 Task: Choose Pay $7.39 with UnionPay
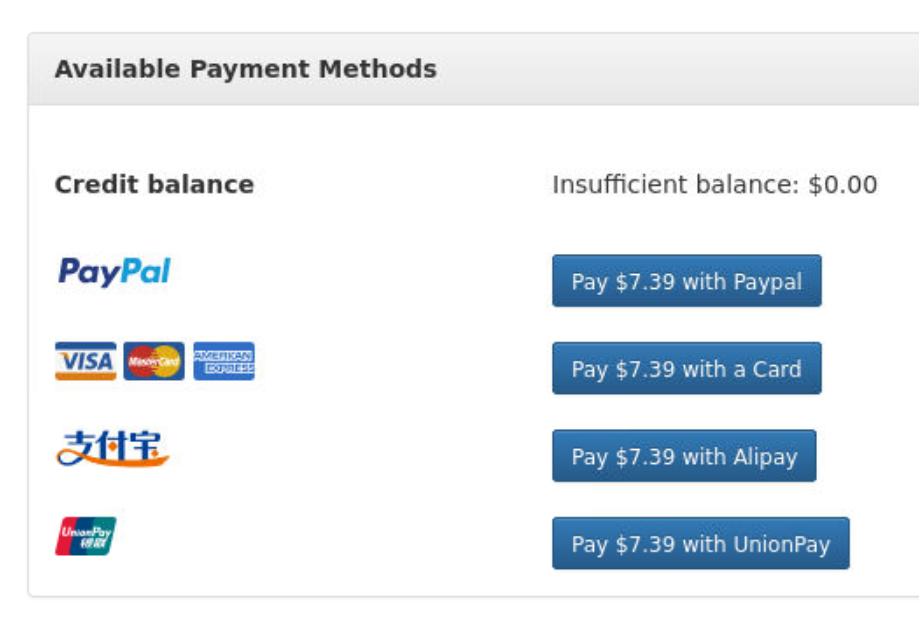700,544
